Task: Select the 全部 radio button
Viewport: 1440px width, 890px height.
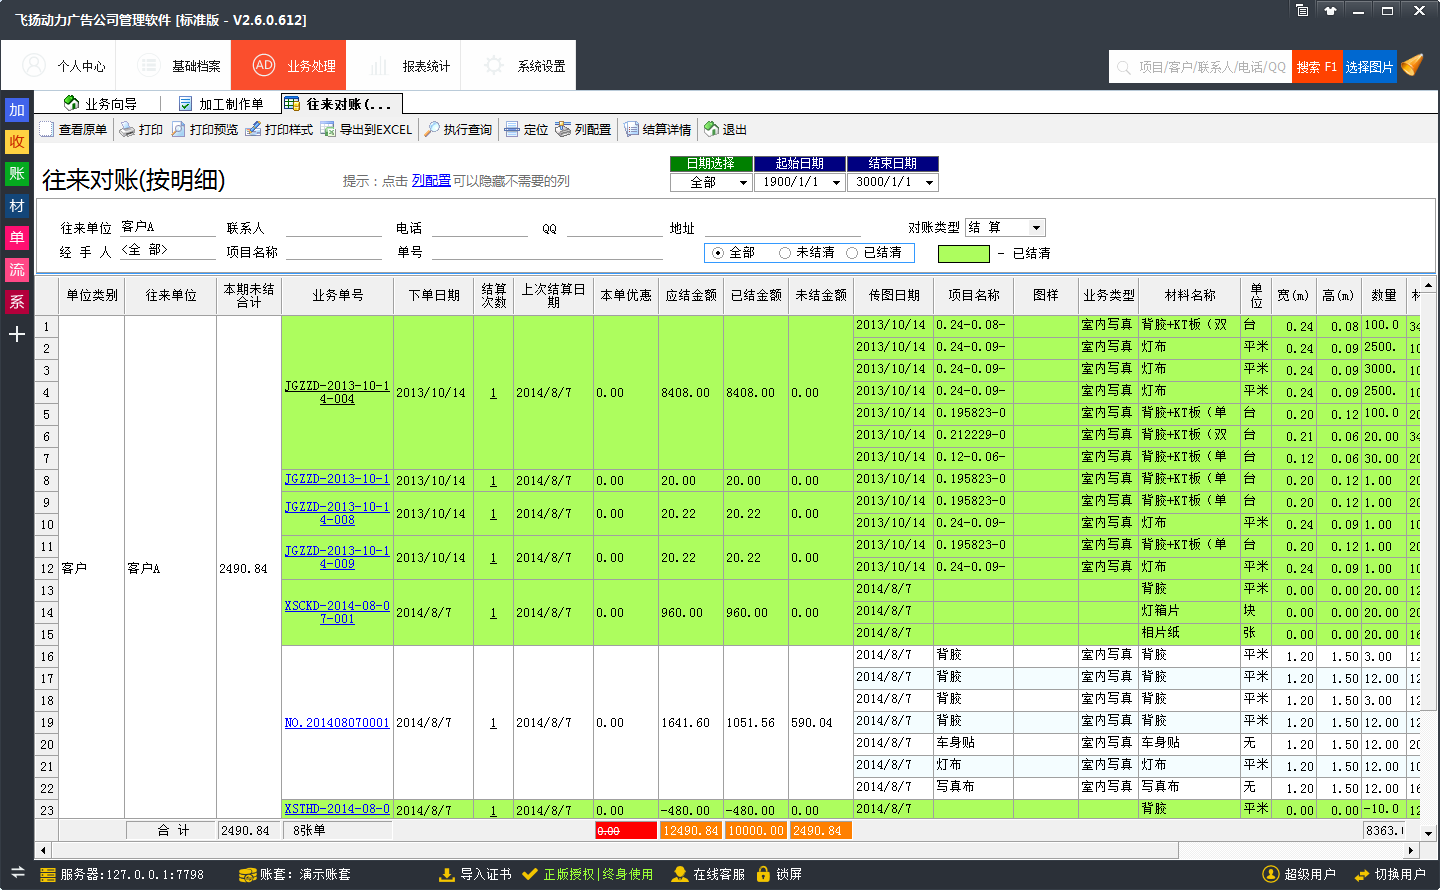Action: click(x=717, y=253)
